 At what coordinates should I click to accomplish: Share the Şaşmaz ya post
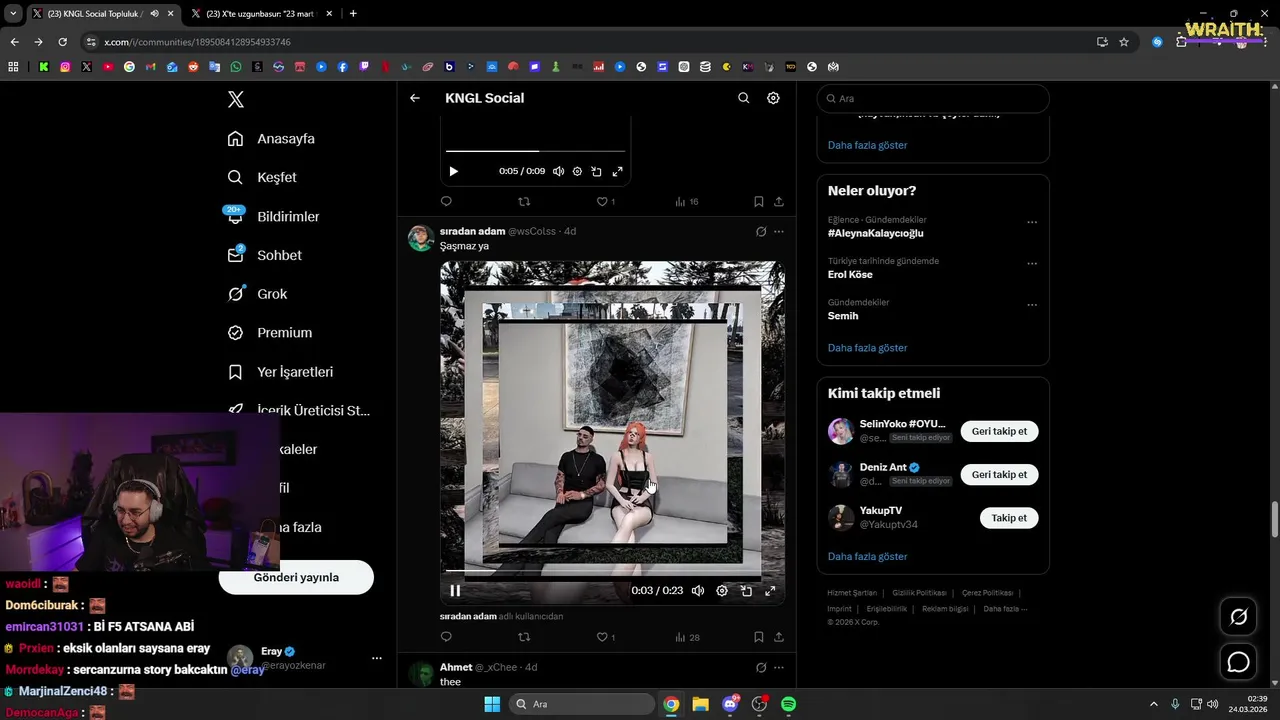[779, 637]
